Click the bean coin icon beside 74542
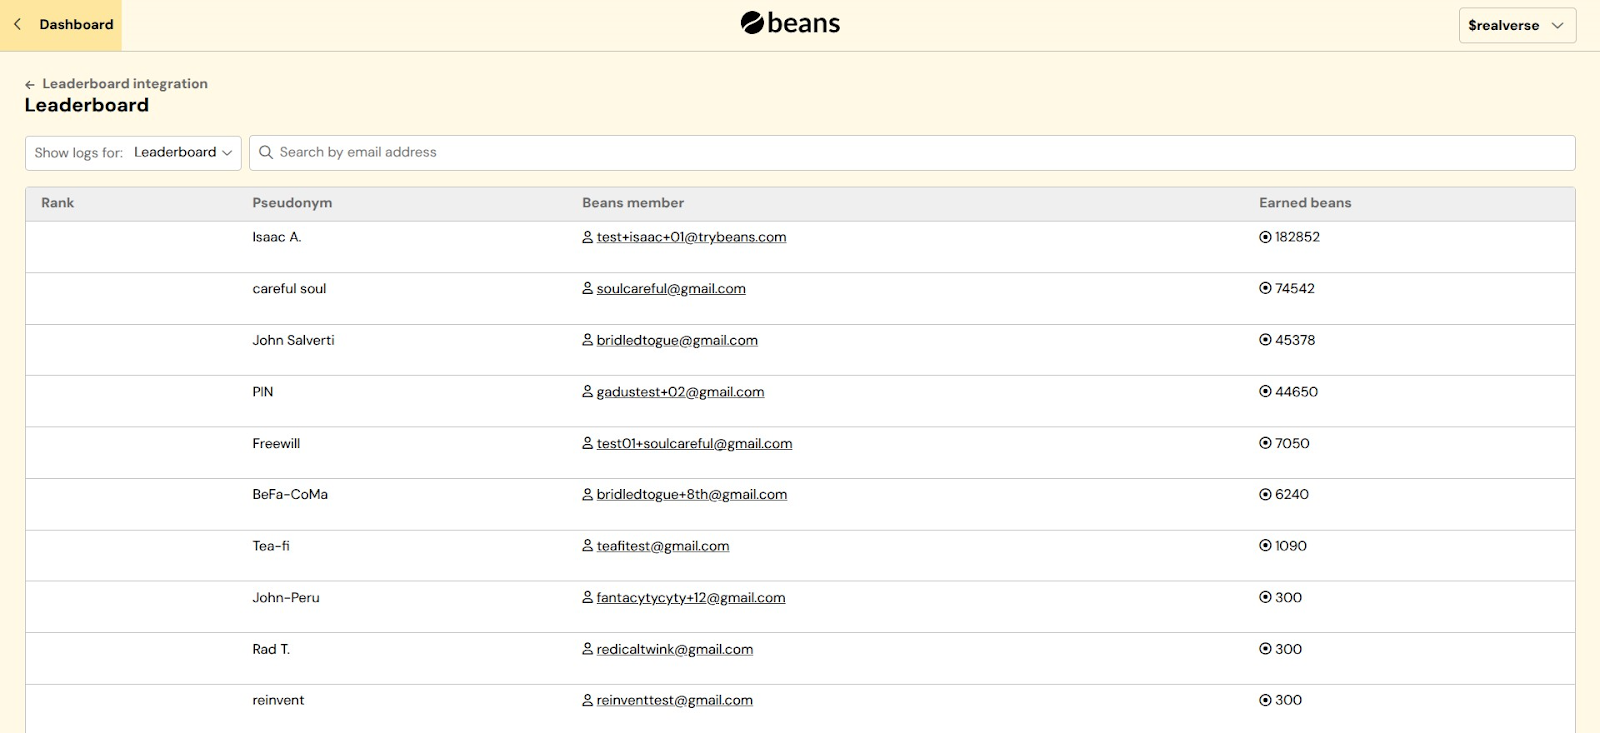This screenshot has width=1600, height=733. pos(1265,289)
